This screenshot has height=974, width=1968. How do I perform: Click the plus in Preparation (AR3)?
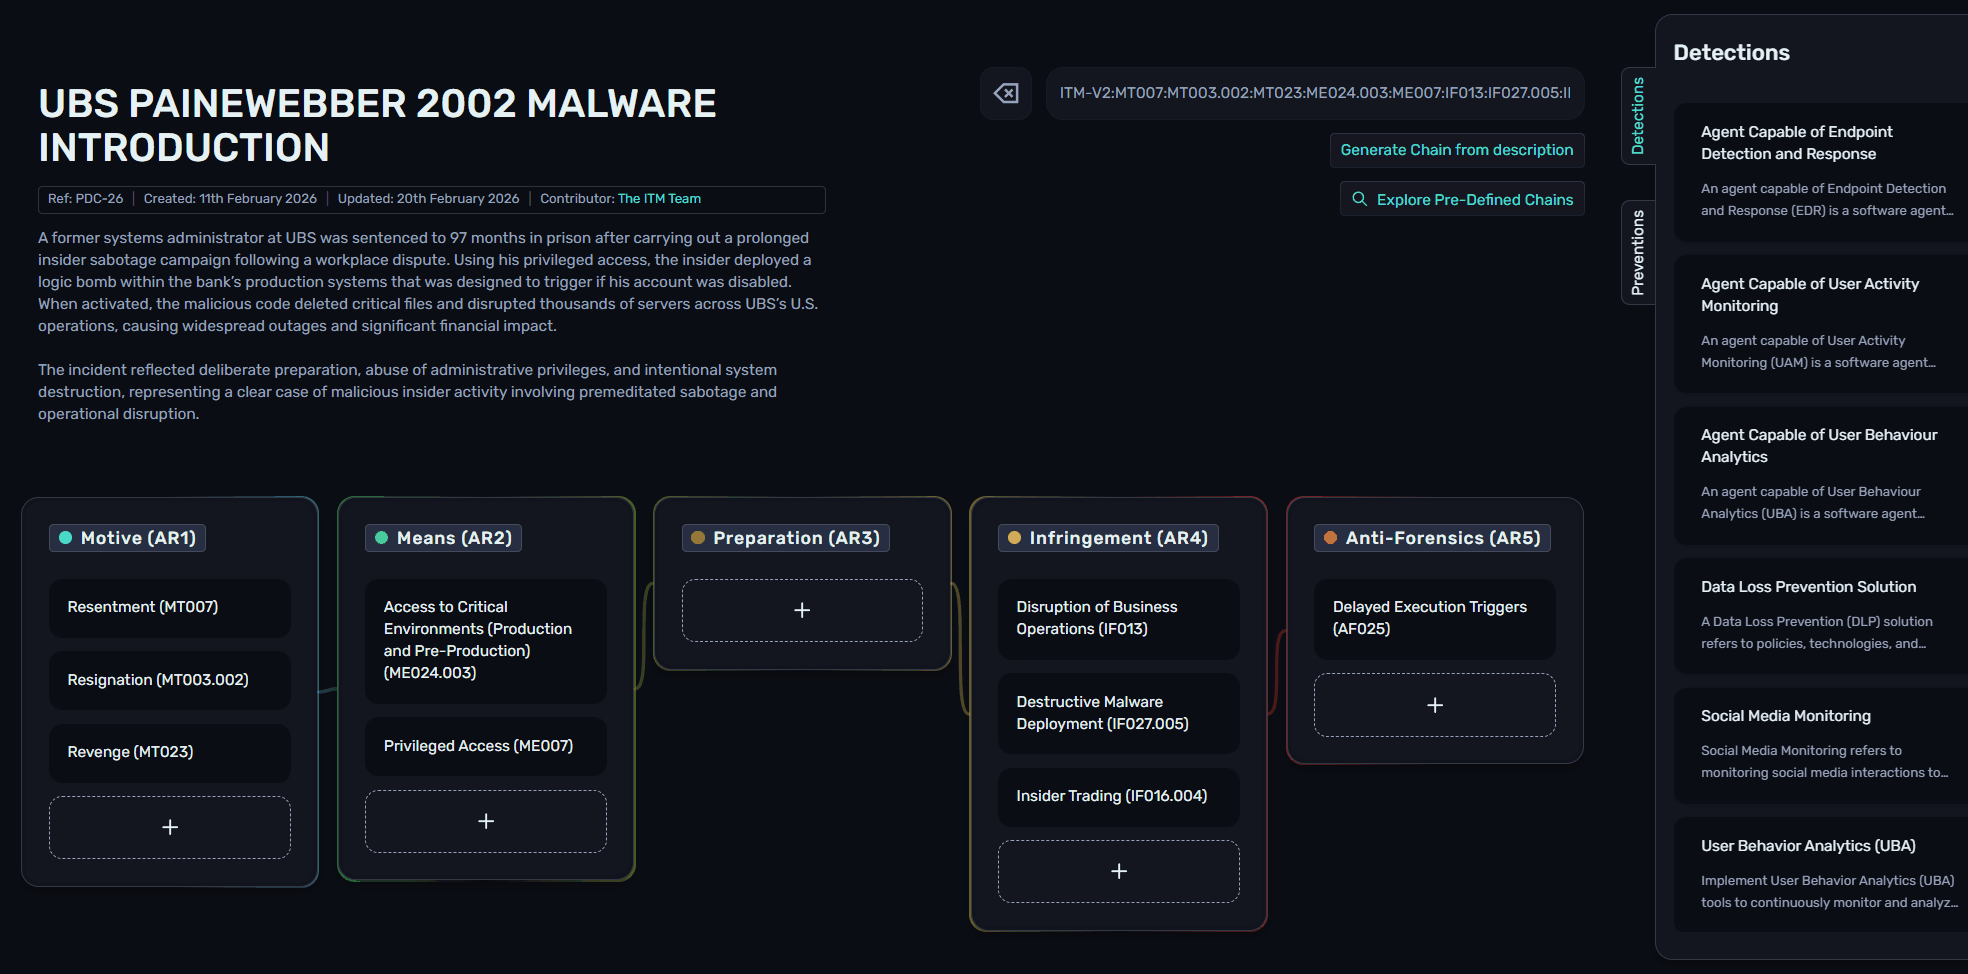point(802,610)
